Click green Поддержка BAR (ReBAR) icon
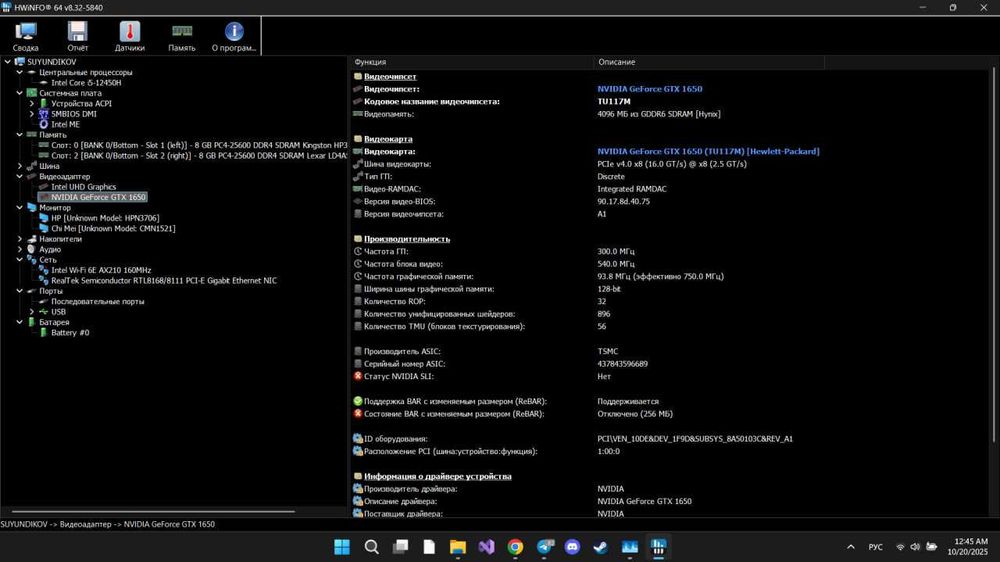 coord(358,401)
